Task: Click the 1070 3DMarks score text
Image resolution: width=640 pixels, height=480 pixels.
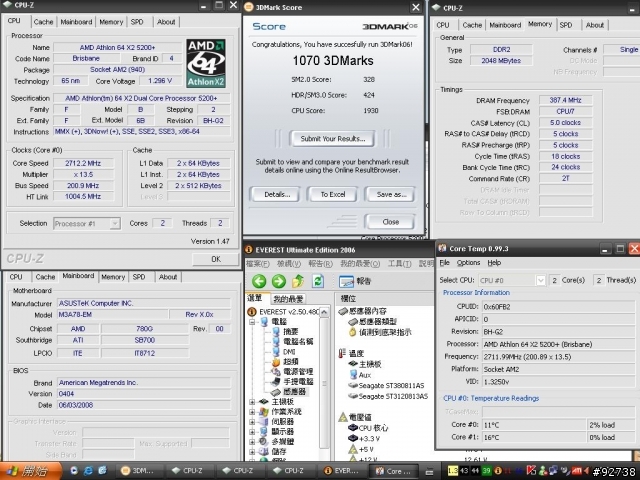Action: pos(333,61)
